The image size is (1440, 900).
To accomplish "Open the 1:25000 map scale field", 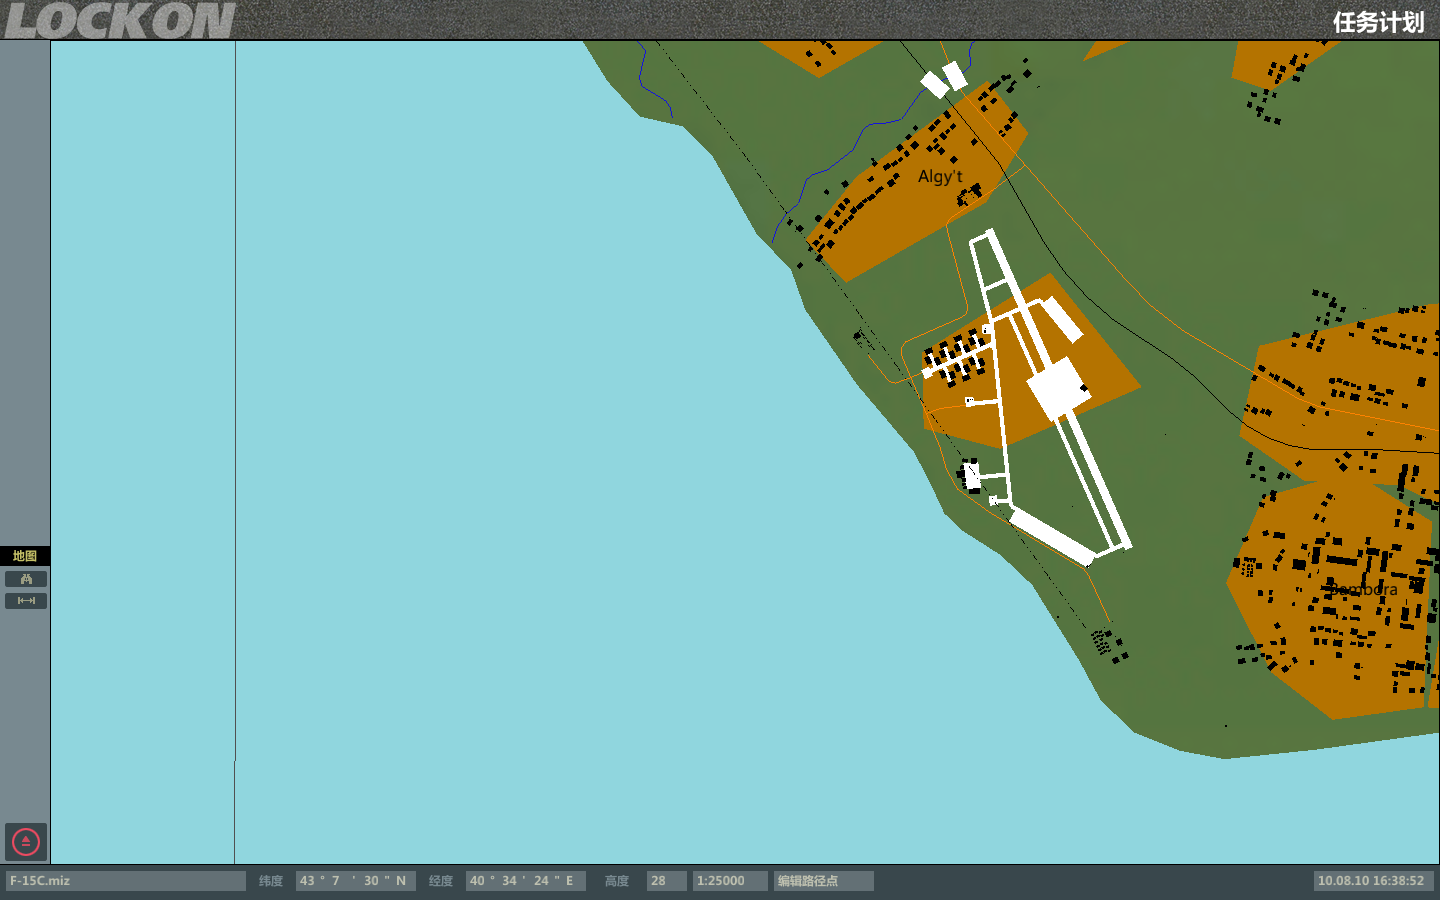I will (x=730, y=881).
